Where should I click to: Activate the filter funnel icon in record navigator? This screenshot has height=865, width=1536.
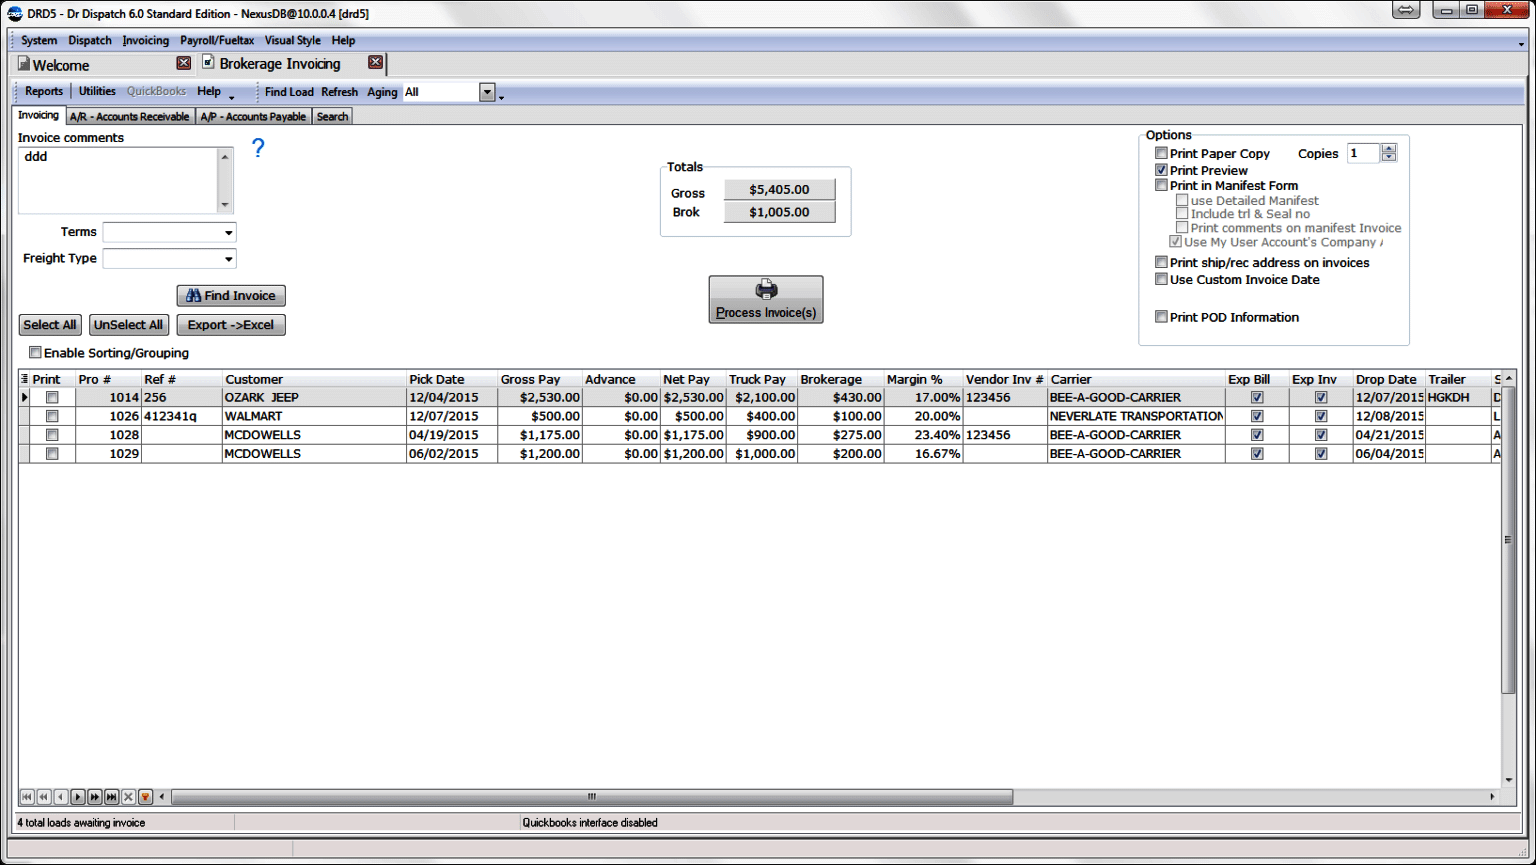pyautogui.click(x=145, y=797)
